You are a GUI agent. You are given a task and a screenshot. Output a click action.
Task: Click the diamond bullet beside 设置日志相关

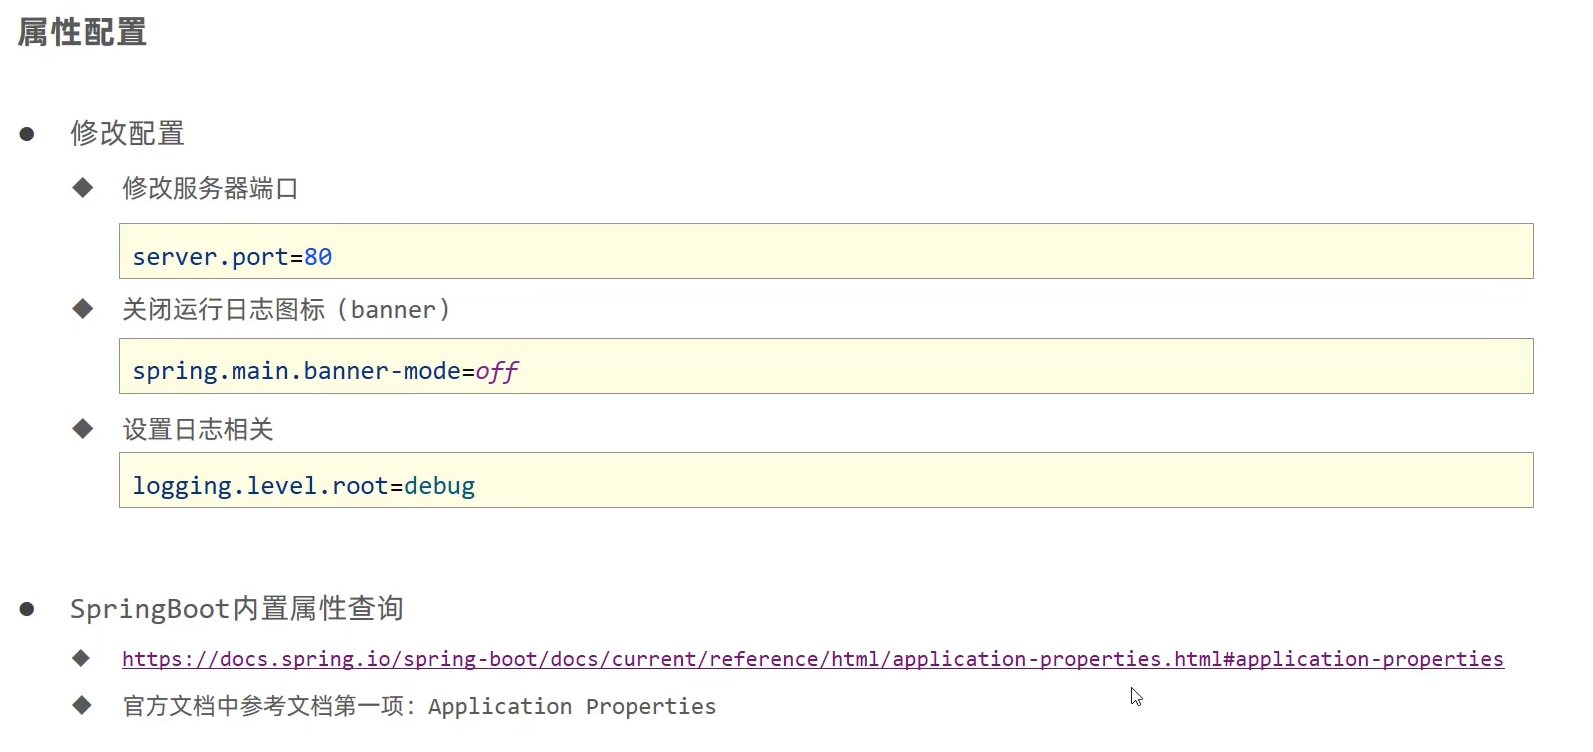83,429
